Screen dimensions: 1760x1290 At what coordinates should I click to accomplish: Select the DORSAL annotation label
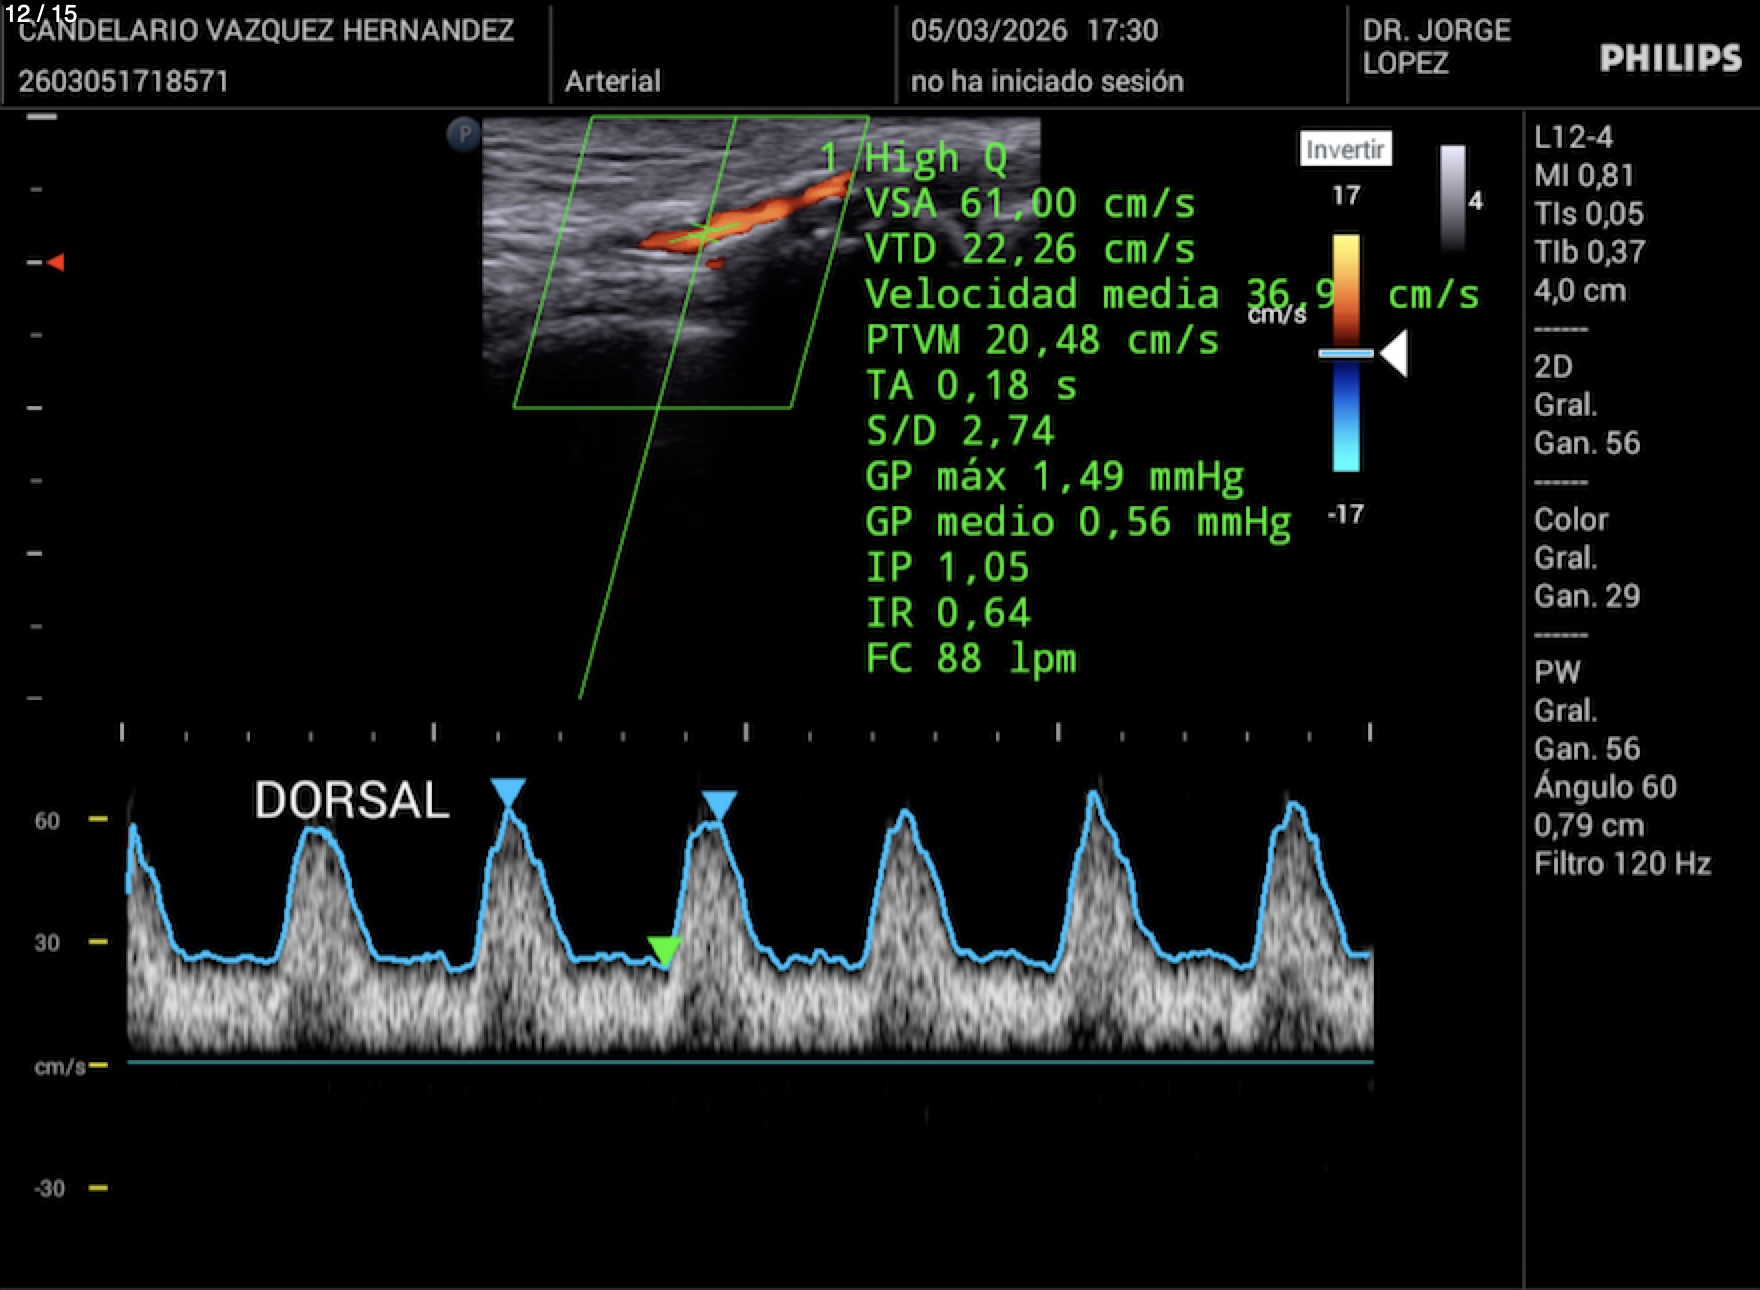click(352, 800)
